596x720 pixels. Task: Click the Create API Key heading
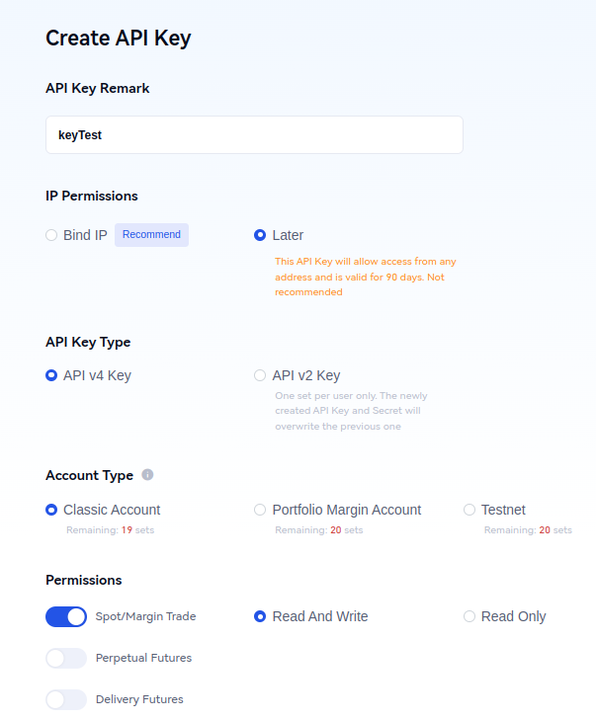[x=118, y=38]
